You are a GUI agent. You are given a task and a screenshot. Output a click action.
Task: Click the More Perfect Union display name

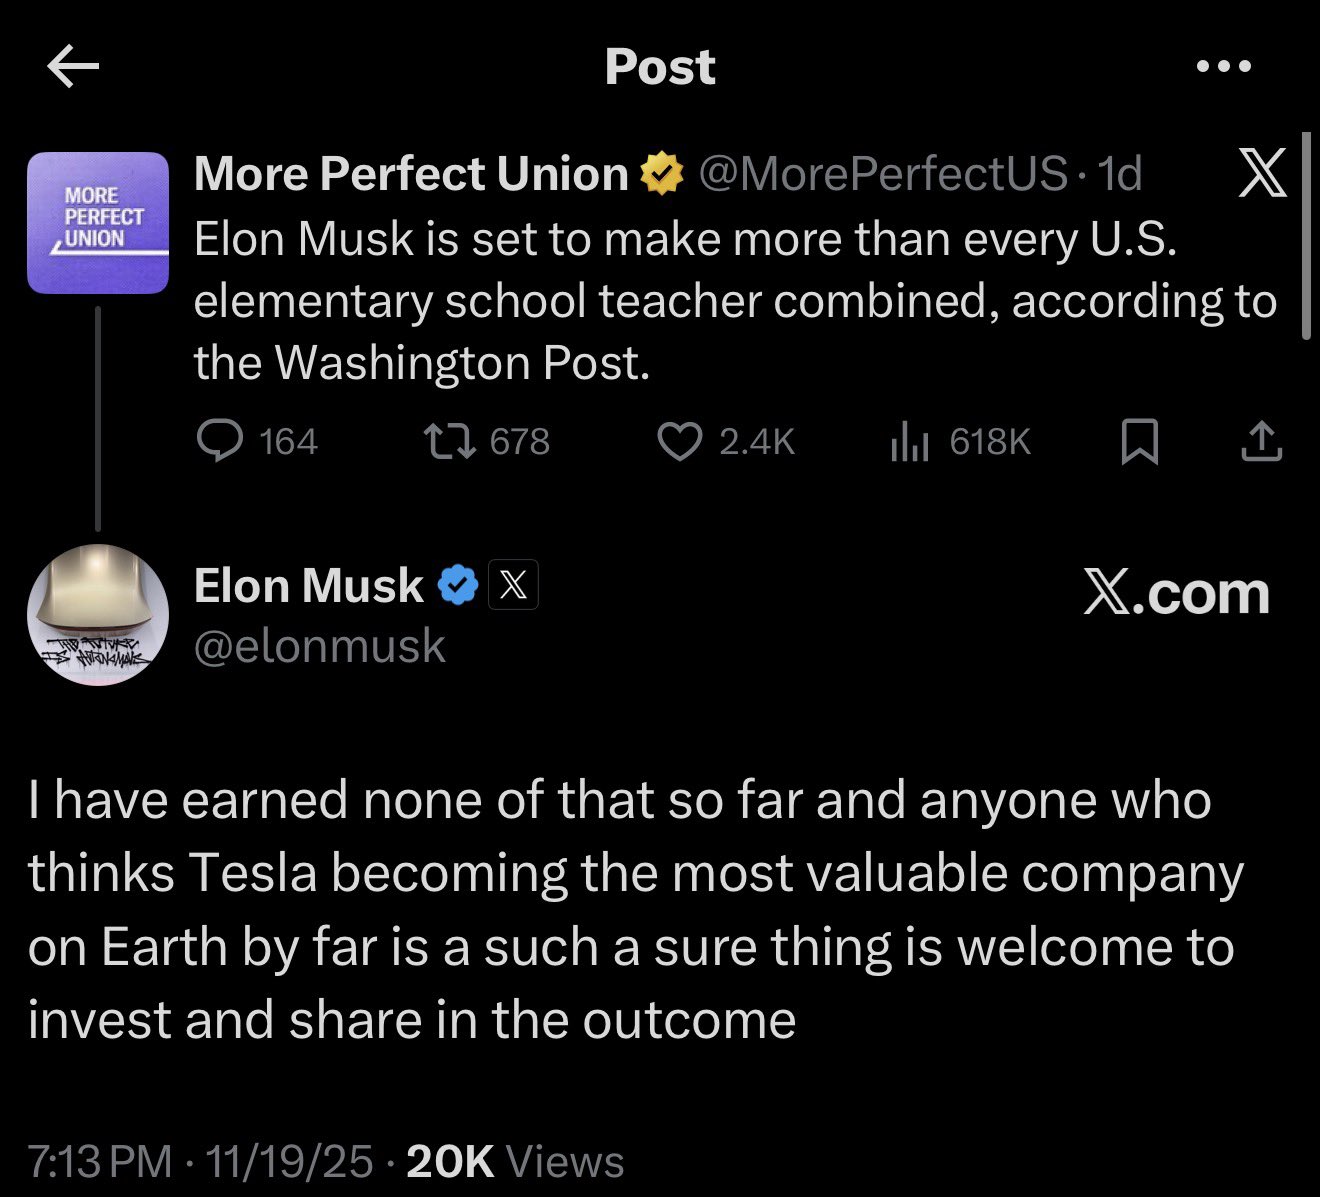tap(410, 174)
